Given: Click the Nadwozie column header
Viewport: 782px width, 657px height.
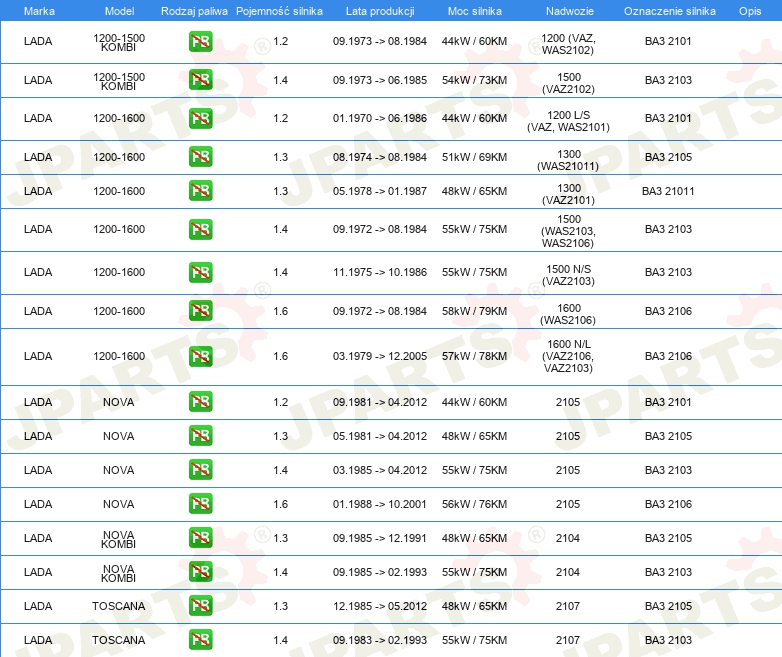Looking at the screenshot, I should (x=570, y=11).
